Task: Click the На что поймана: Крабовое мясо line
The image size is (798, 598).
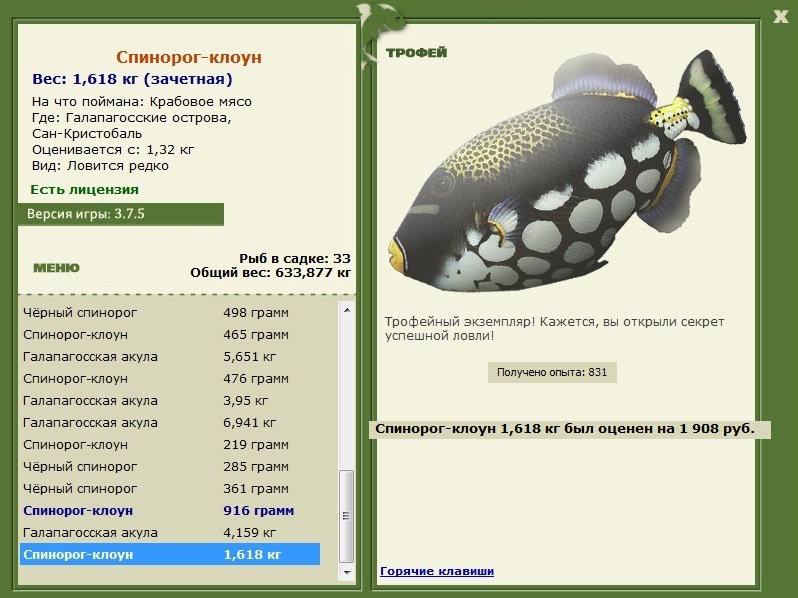Action: tap(142, 101)
